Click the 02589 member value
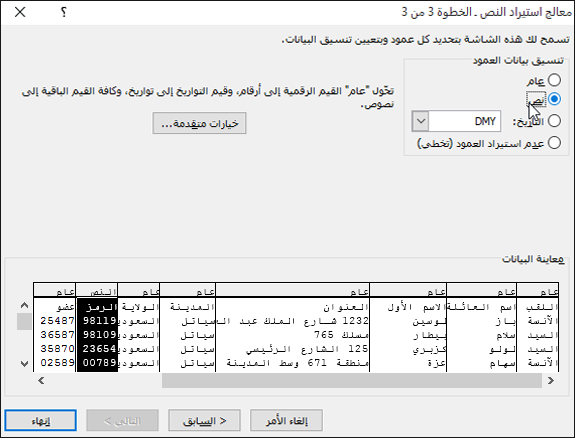The image size is (575, 438). (58, 363)
